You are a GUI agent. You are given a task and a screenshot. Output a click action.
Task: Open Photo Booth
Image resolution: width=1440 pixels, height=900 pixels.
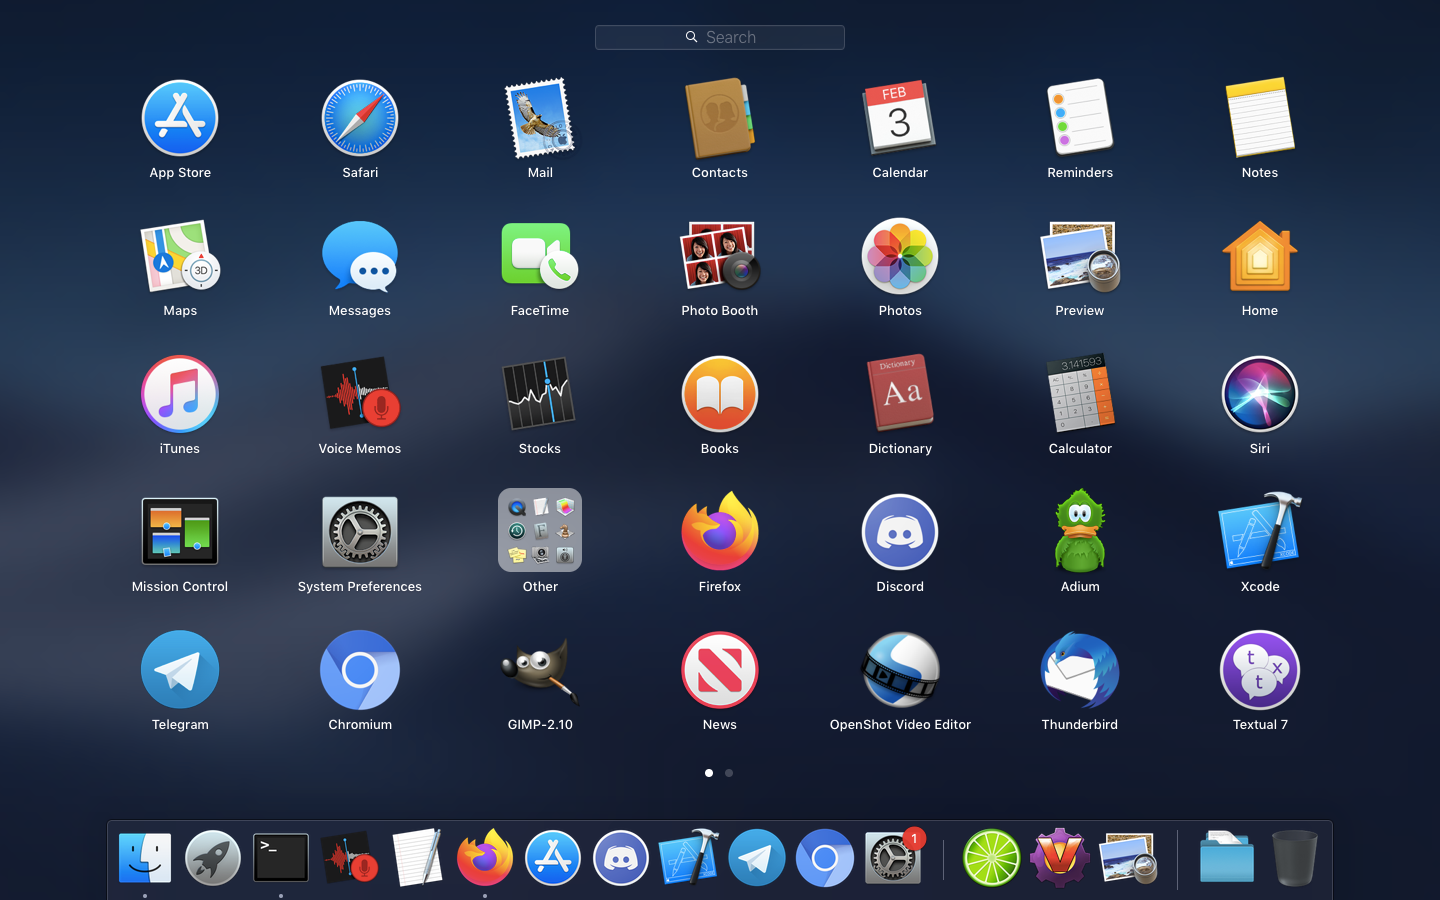click(x=720, y=256)
